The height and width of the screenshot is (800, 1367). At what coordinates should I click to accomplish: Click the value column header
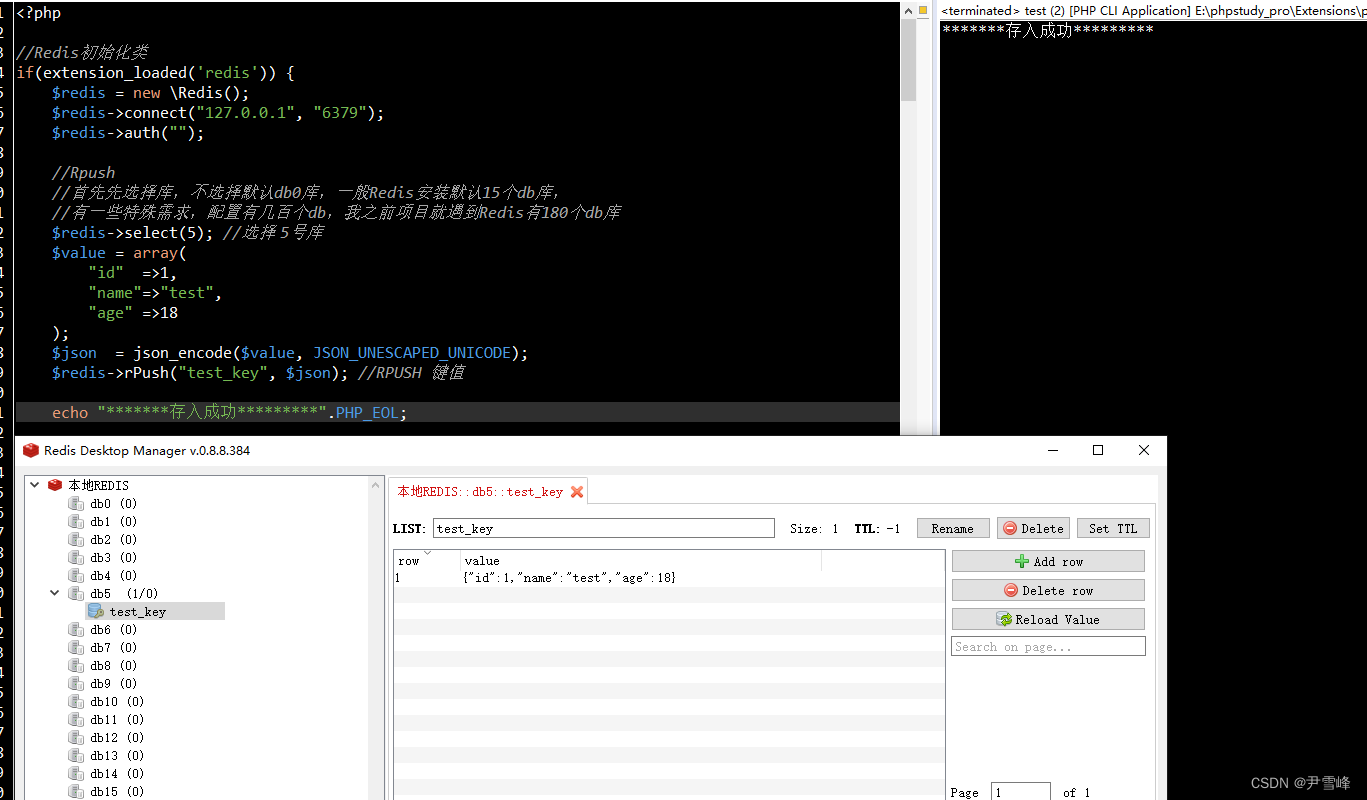640,560
